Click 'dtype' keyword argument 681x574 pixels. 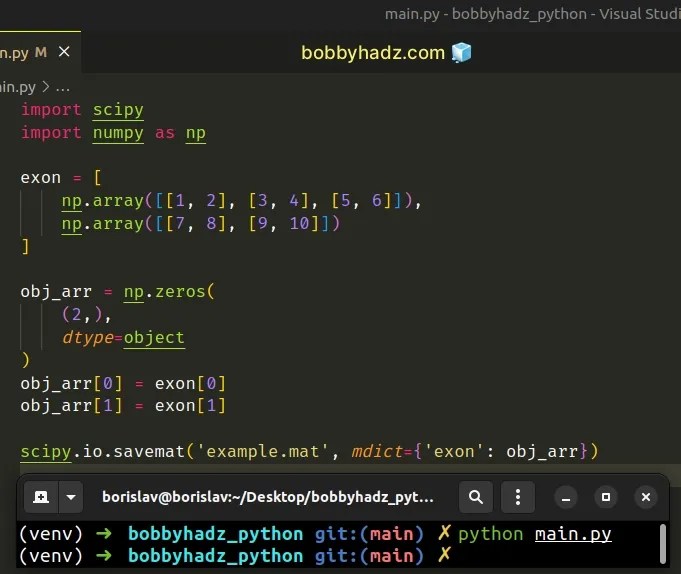[x=88, y=337]
